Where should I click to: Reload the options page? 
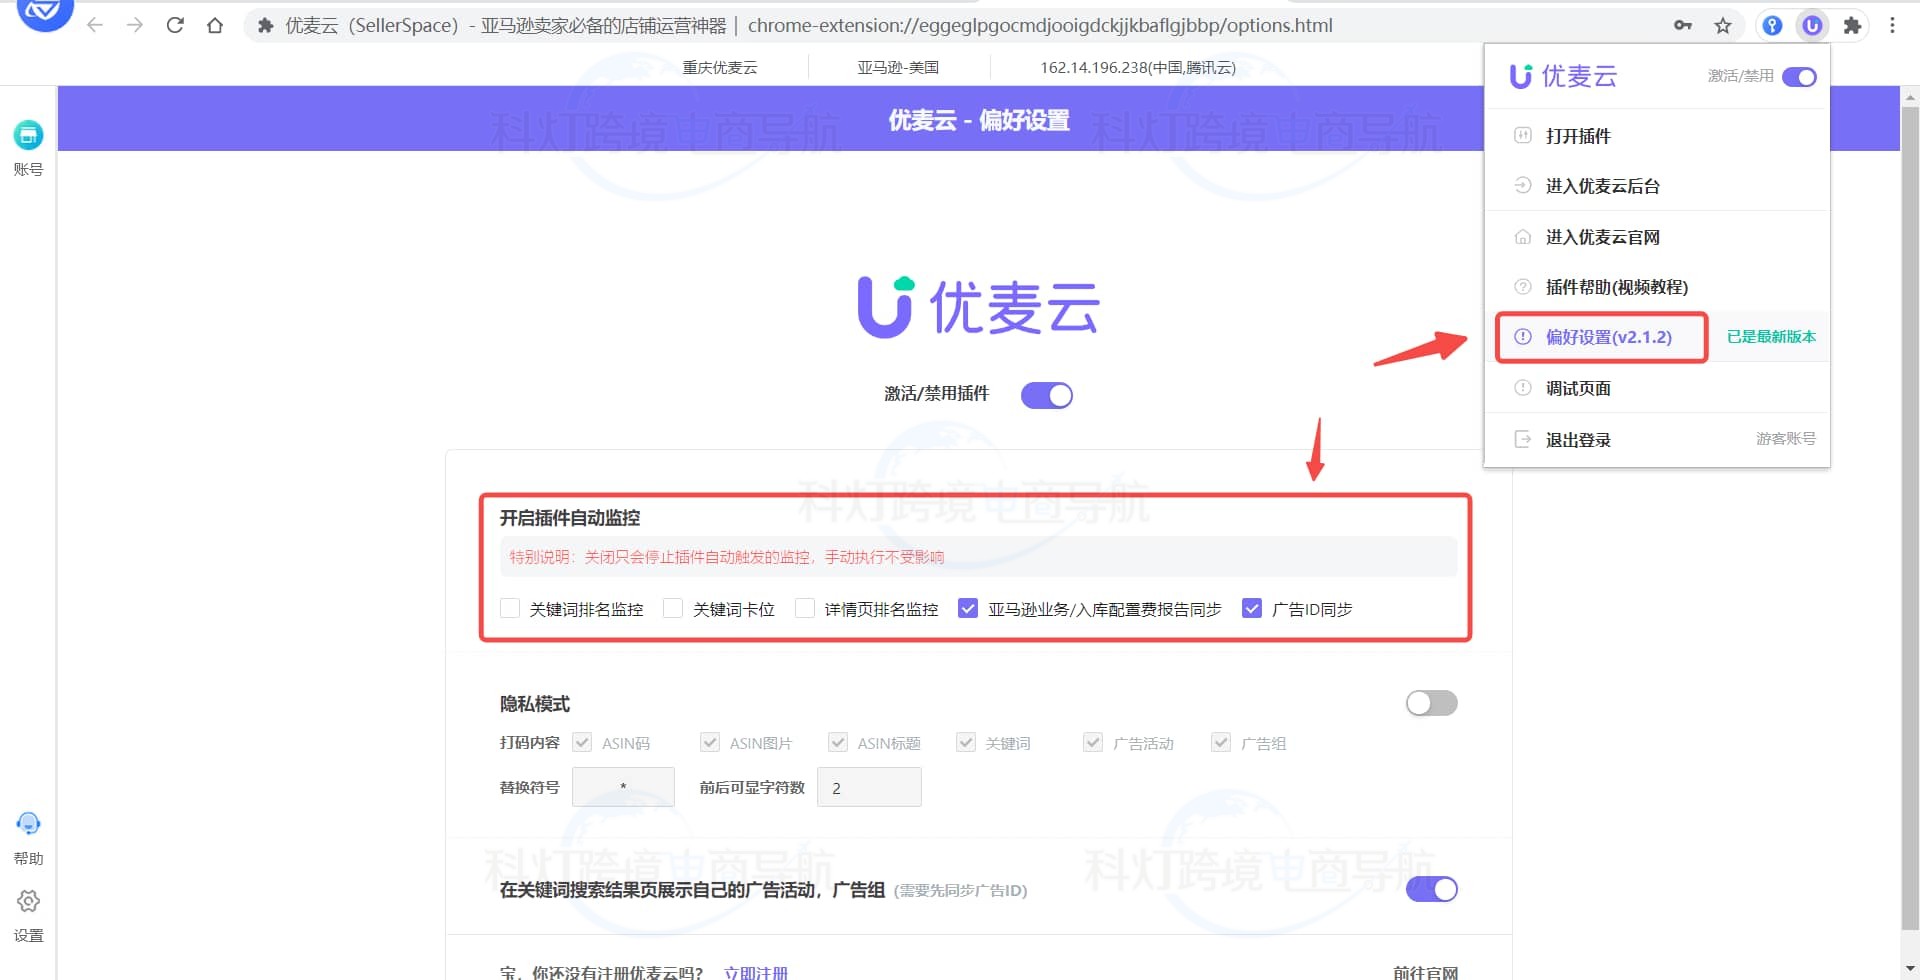click(x=175, y=25)
